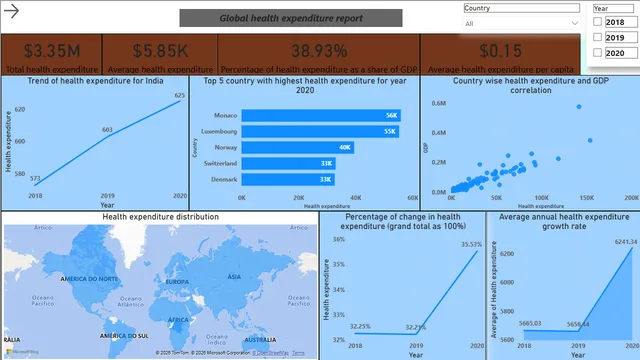Screen dimensions: 640x360
Task: Click the 5665.03 growth rate label
Action: pos(530,323)
